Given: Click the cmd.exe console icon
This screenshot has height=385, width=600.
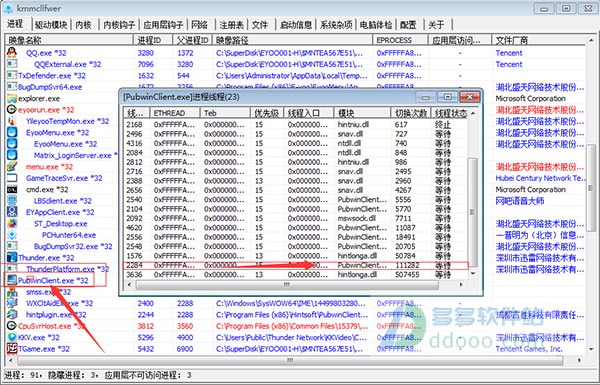Looking at the screenshot, I should pos(12,189).
